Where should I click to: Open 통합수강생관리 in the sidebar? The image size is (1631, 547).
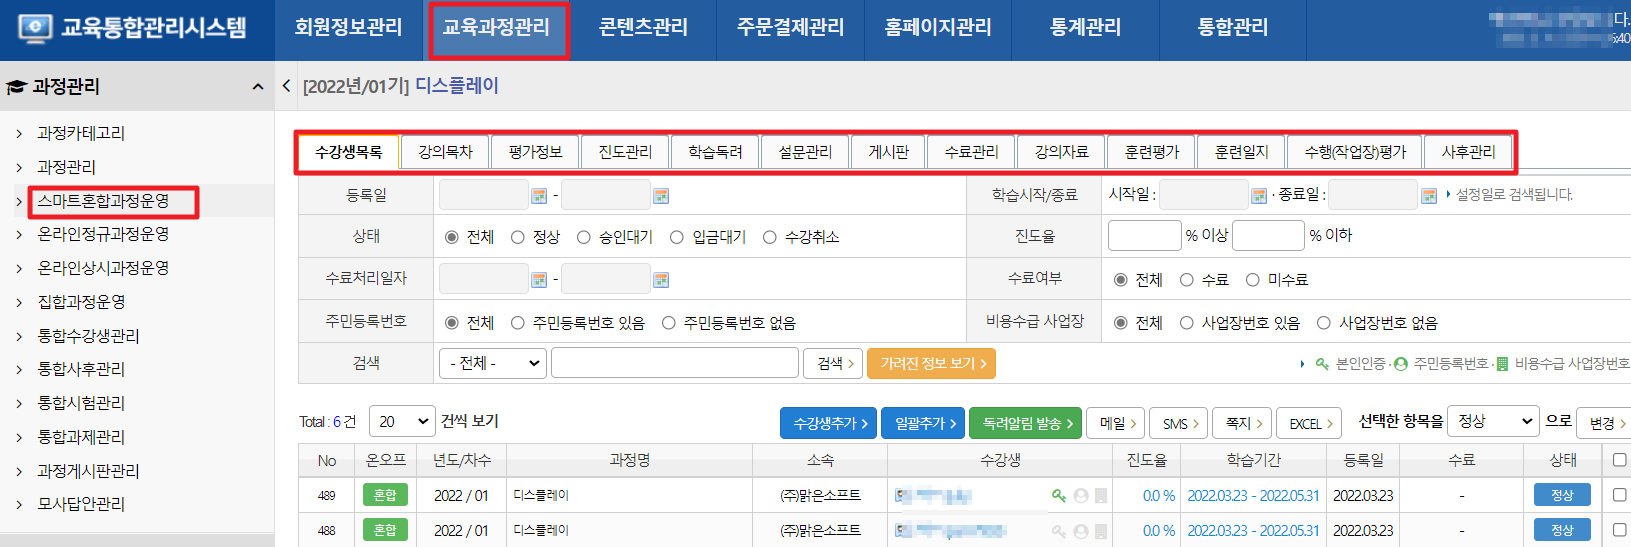[88, 336]
